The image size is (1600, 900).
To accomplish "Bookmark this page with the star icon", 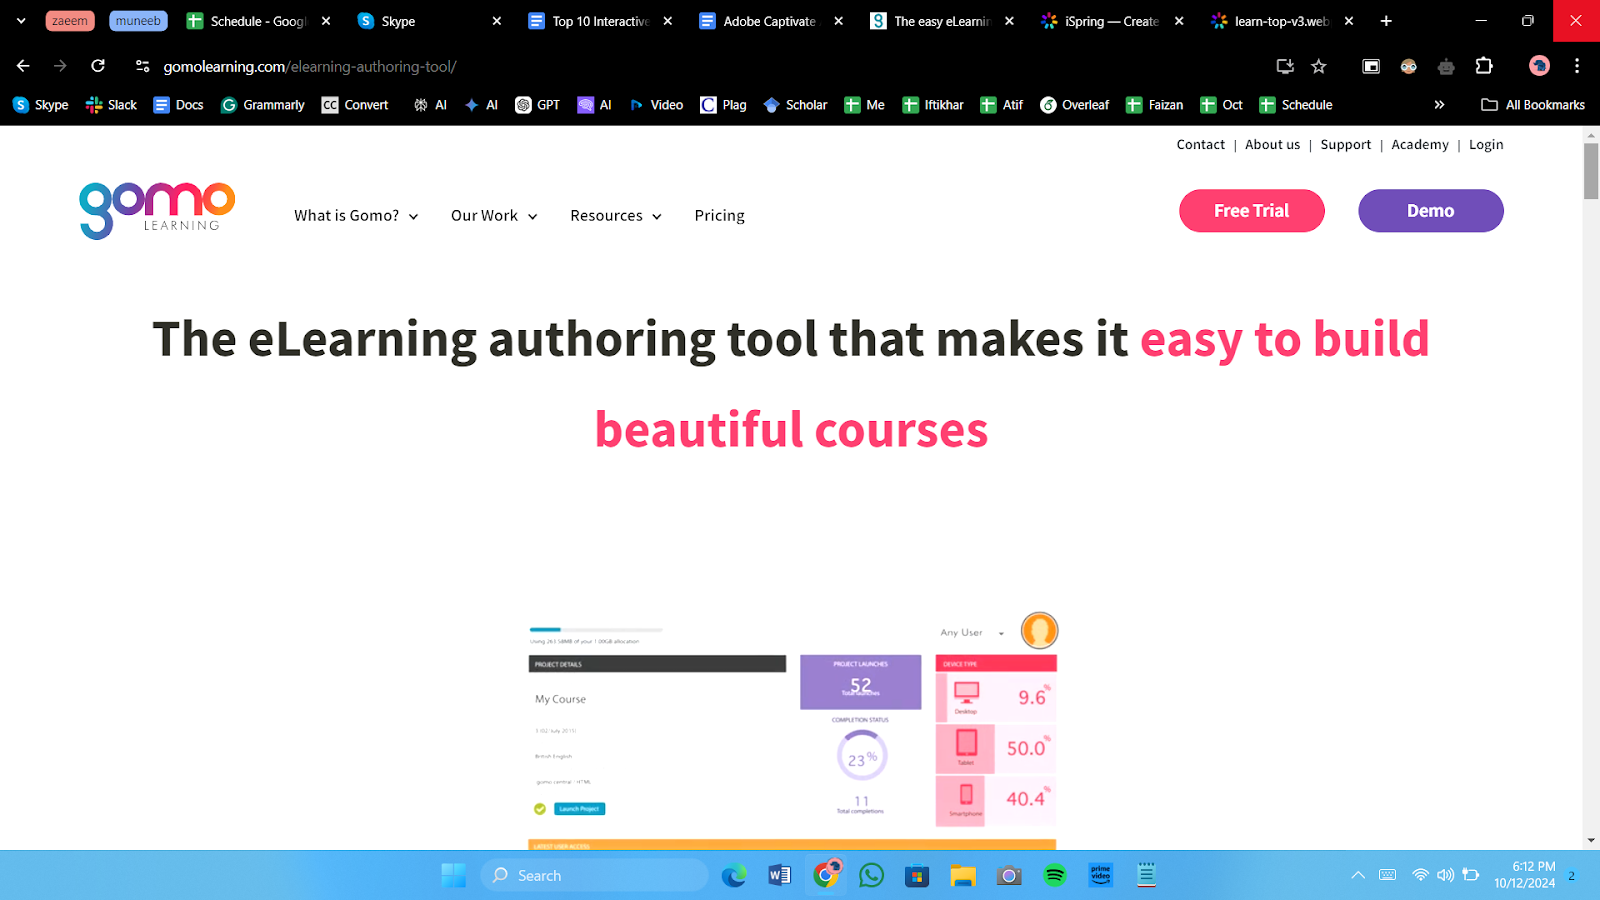I will 1319,66.
